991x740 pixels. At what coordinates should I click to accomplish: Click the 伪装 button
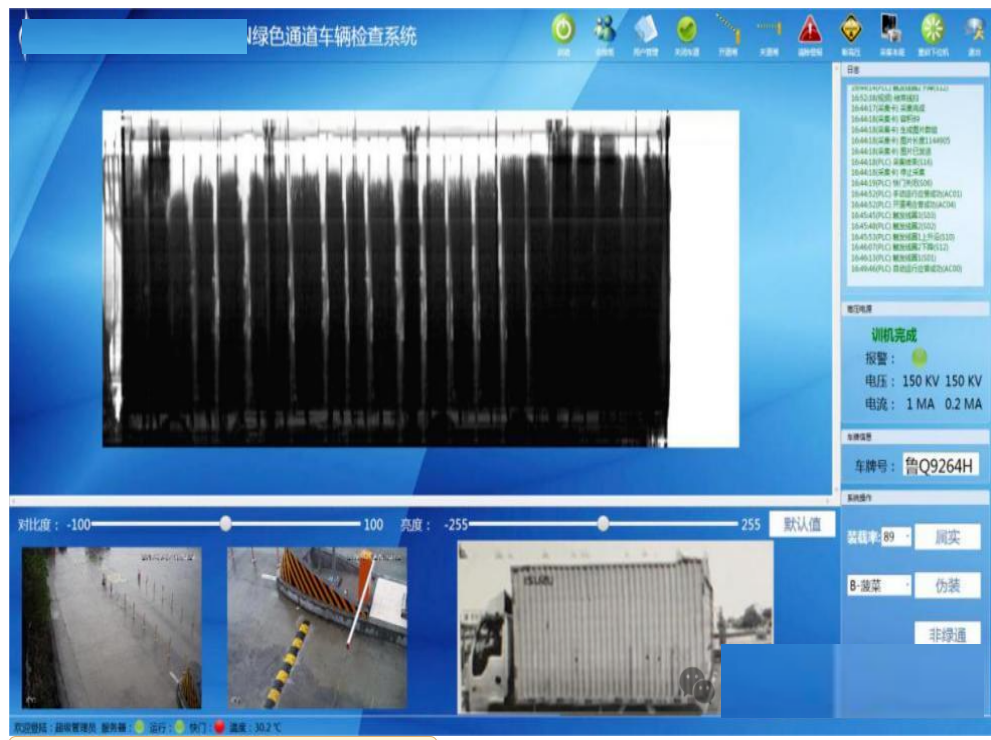pyautogui.click(x=946, y=586)
